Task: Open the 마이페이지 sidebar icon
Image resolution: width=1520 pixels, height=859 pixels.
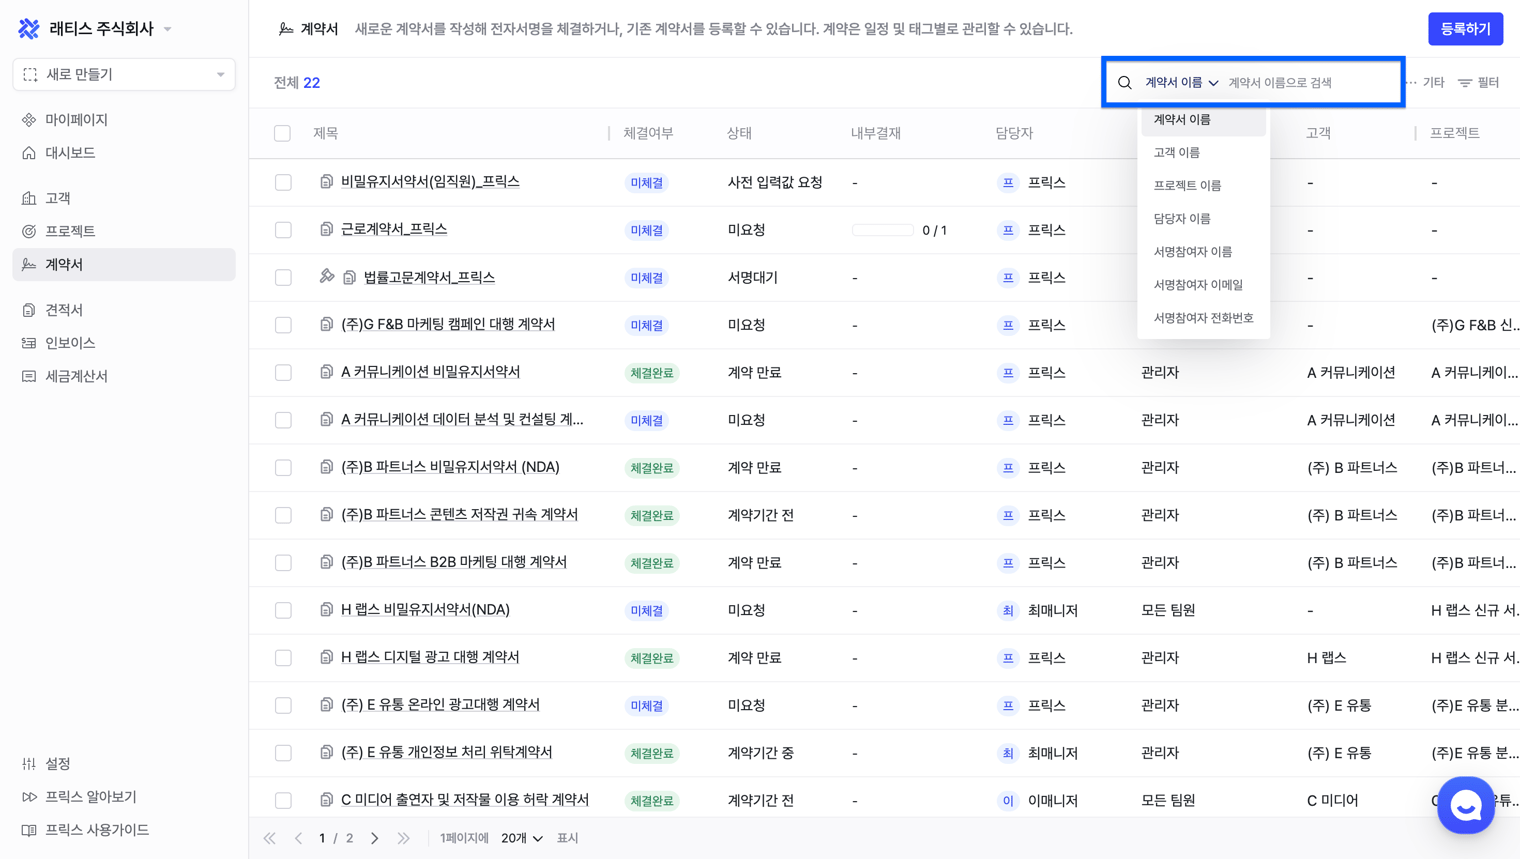Action: (29, 120)
